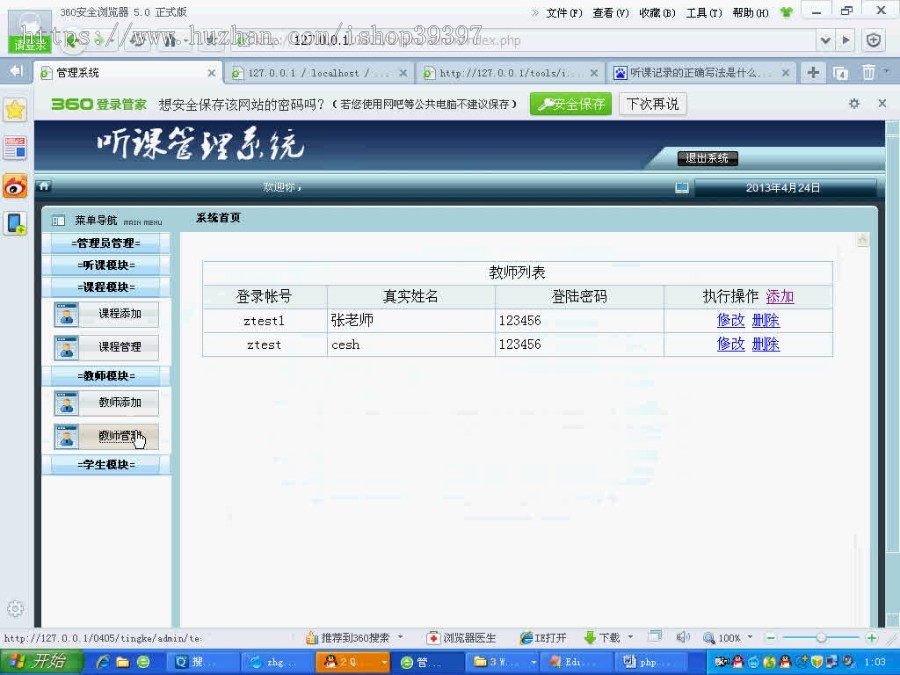Click IE打开 in the status bar

tap(543, 638)
